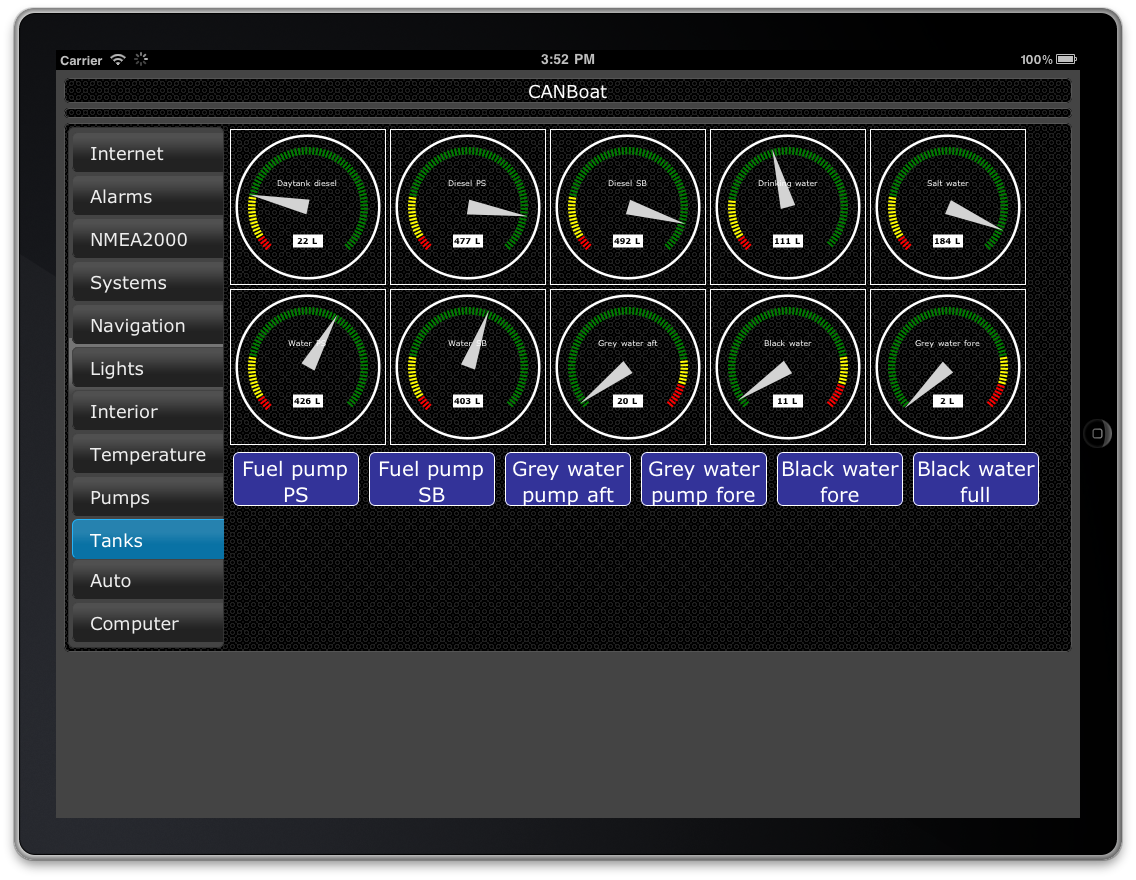Screen dimensions: 1136x880
Task: Tap the Diesel PS gauge
Action: (x=468, y=207)
